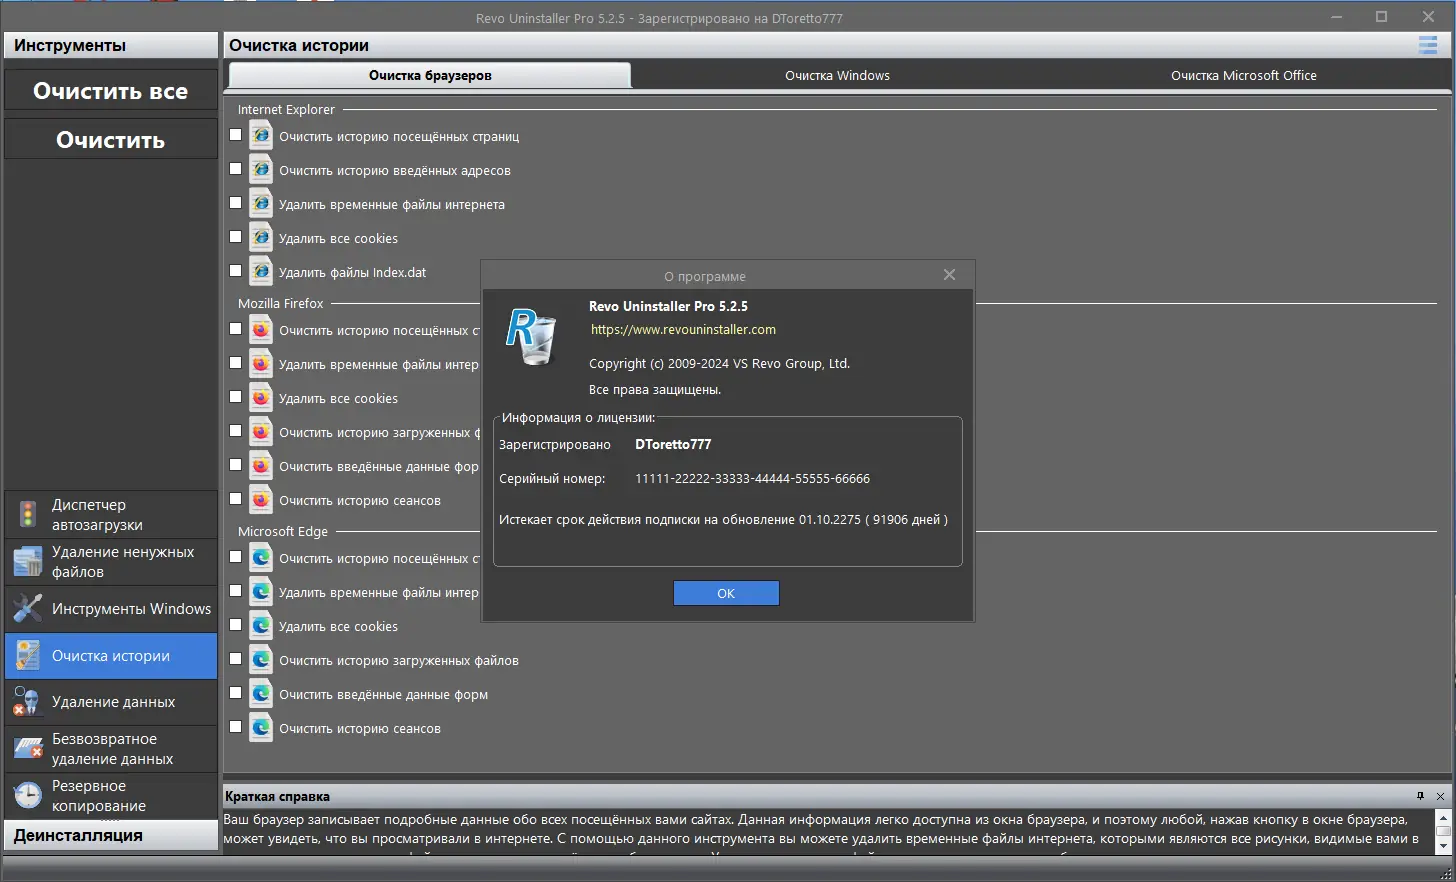Click the Очистить все button
Screen dimensions: 1456x882
click(x=111, y=91)
